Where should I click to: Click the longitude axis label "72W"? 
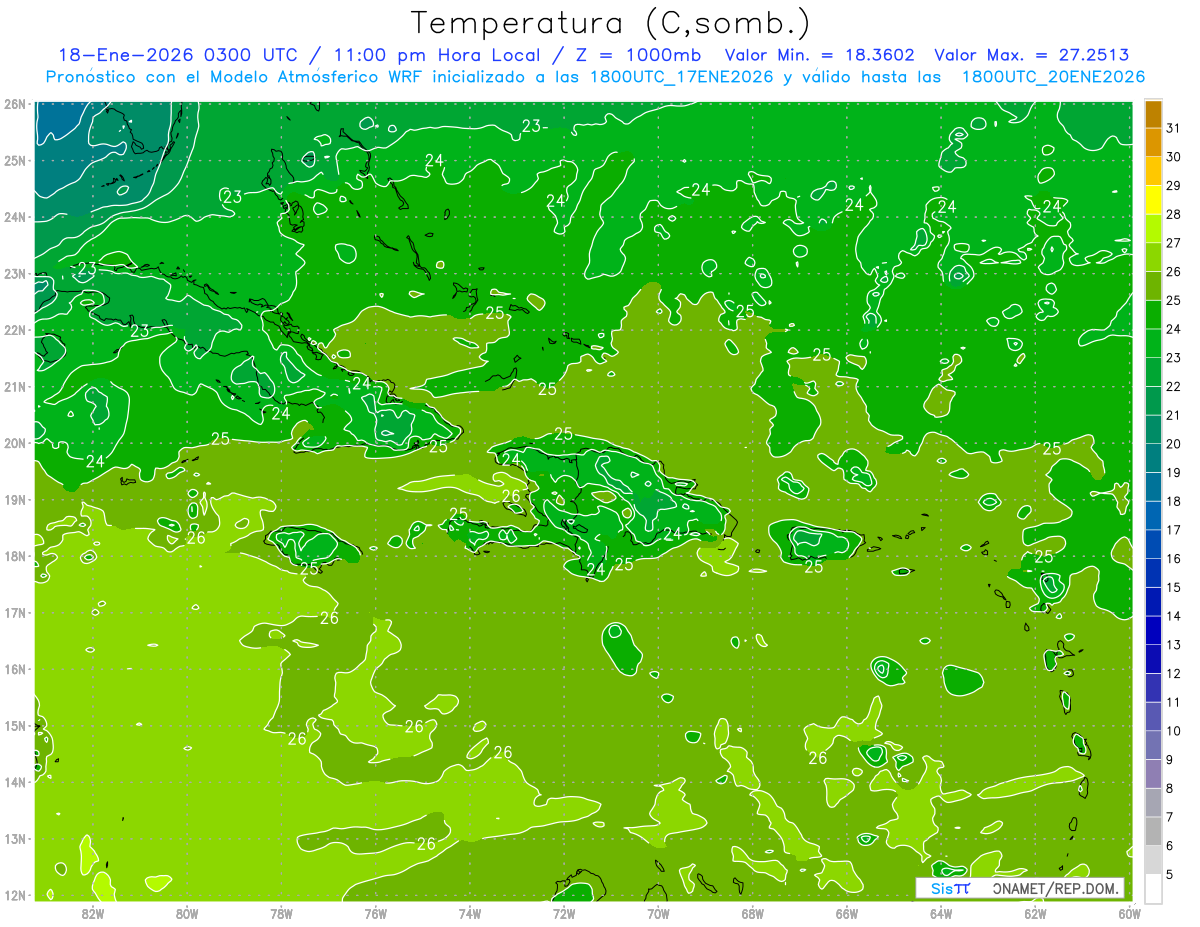point(564,913)
